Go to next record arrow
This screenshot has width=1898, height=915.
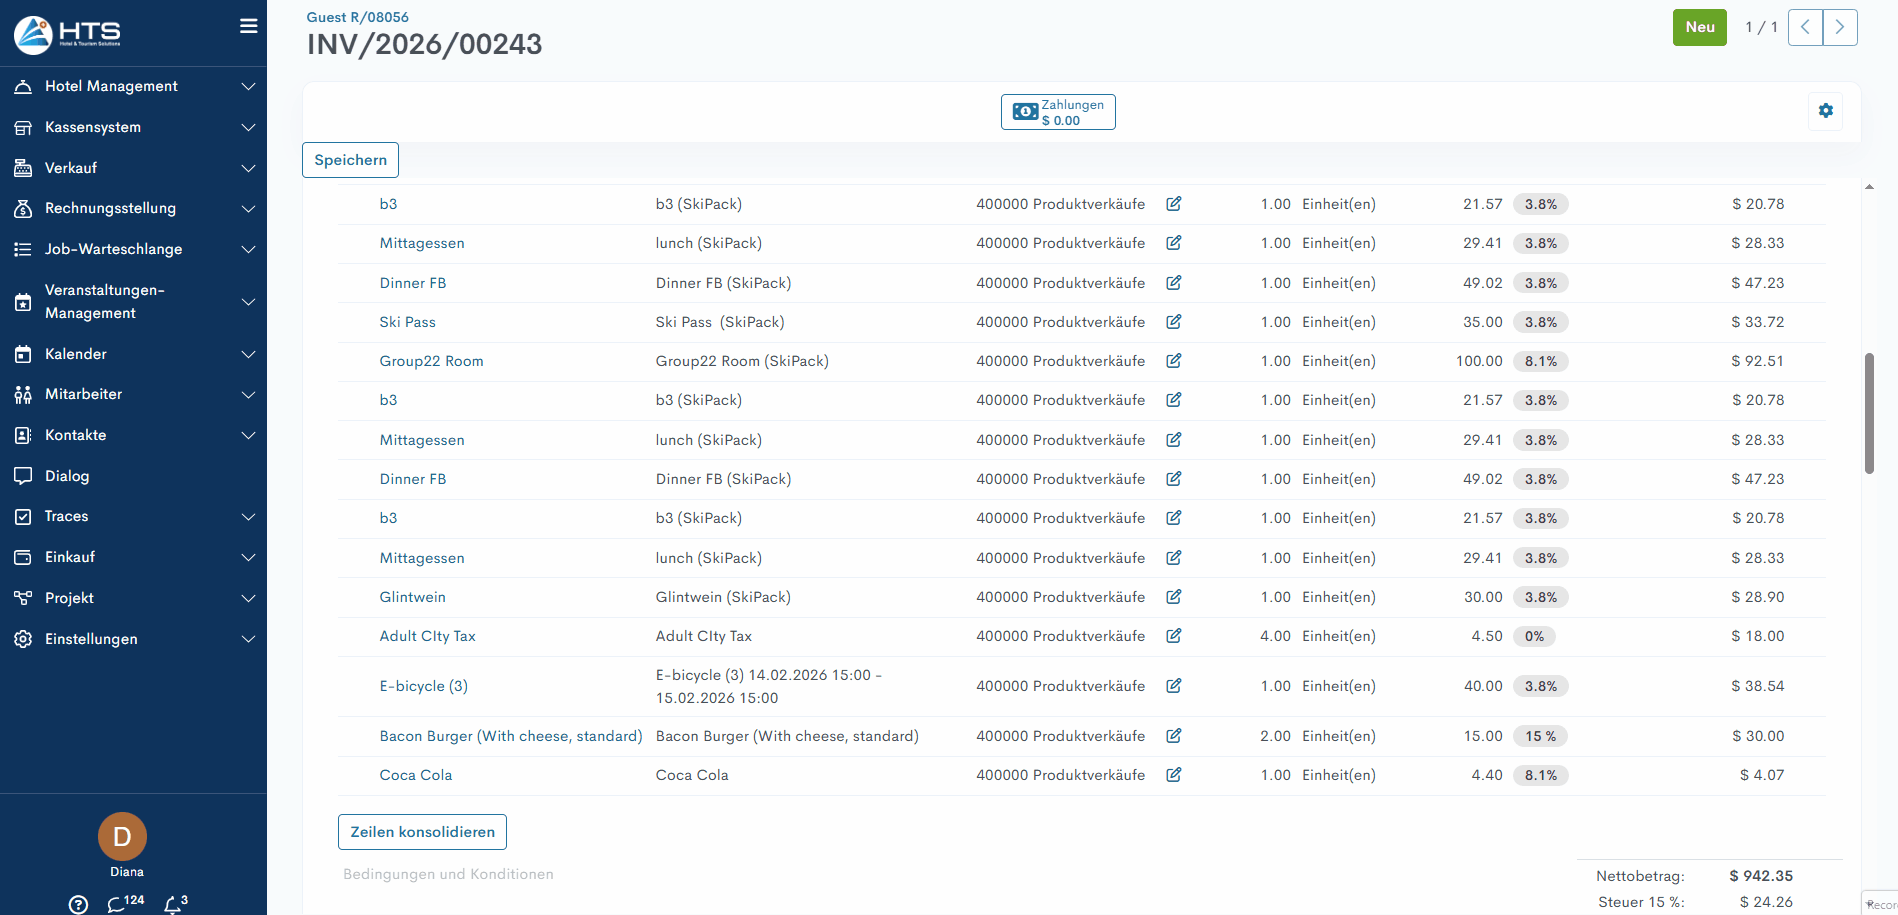pyautogui.click(x=1839, y=28)
